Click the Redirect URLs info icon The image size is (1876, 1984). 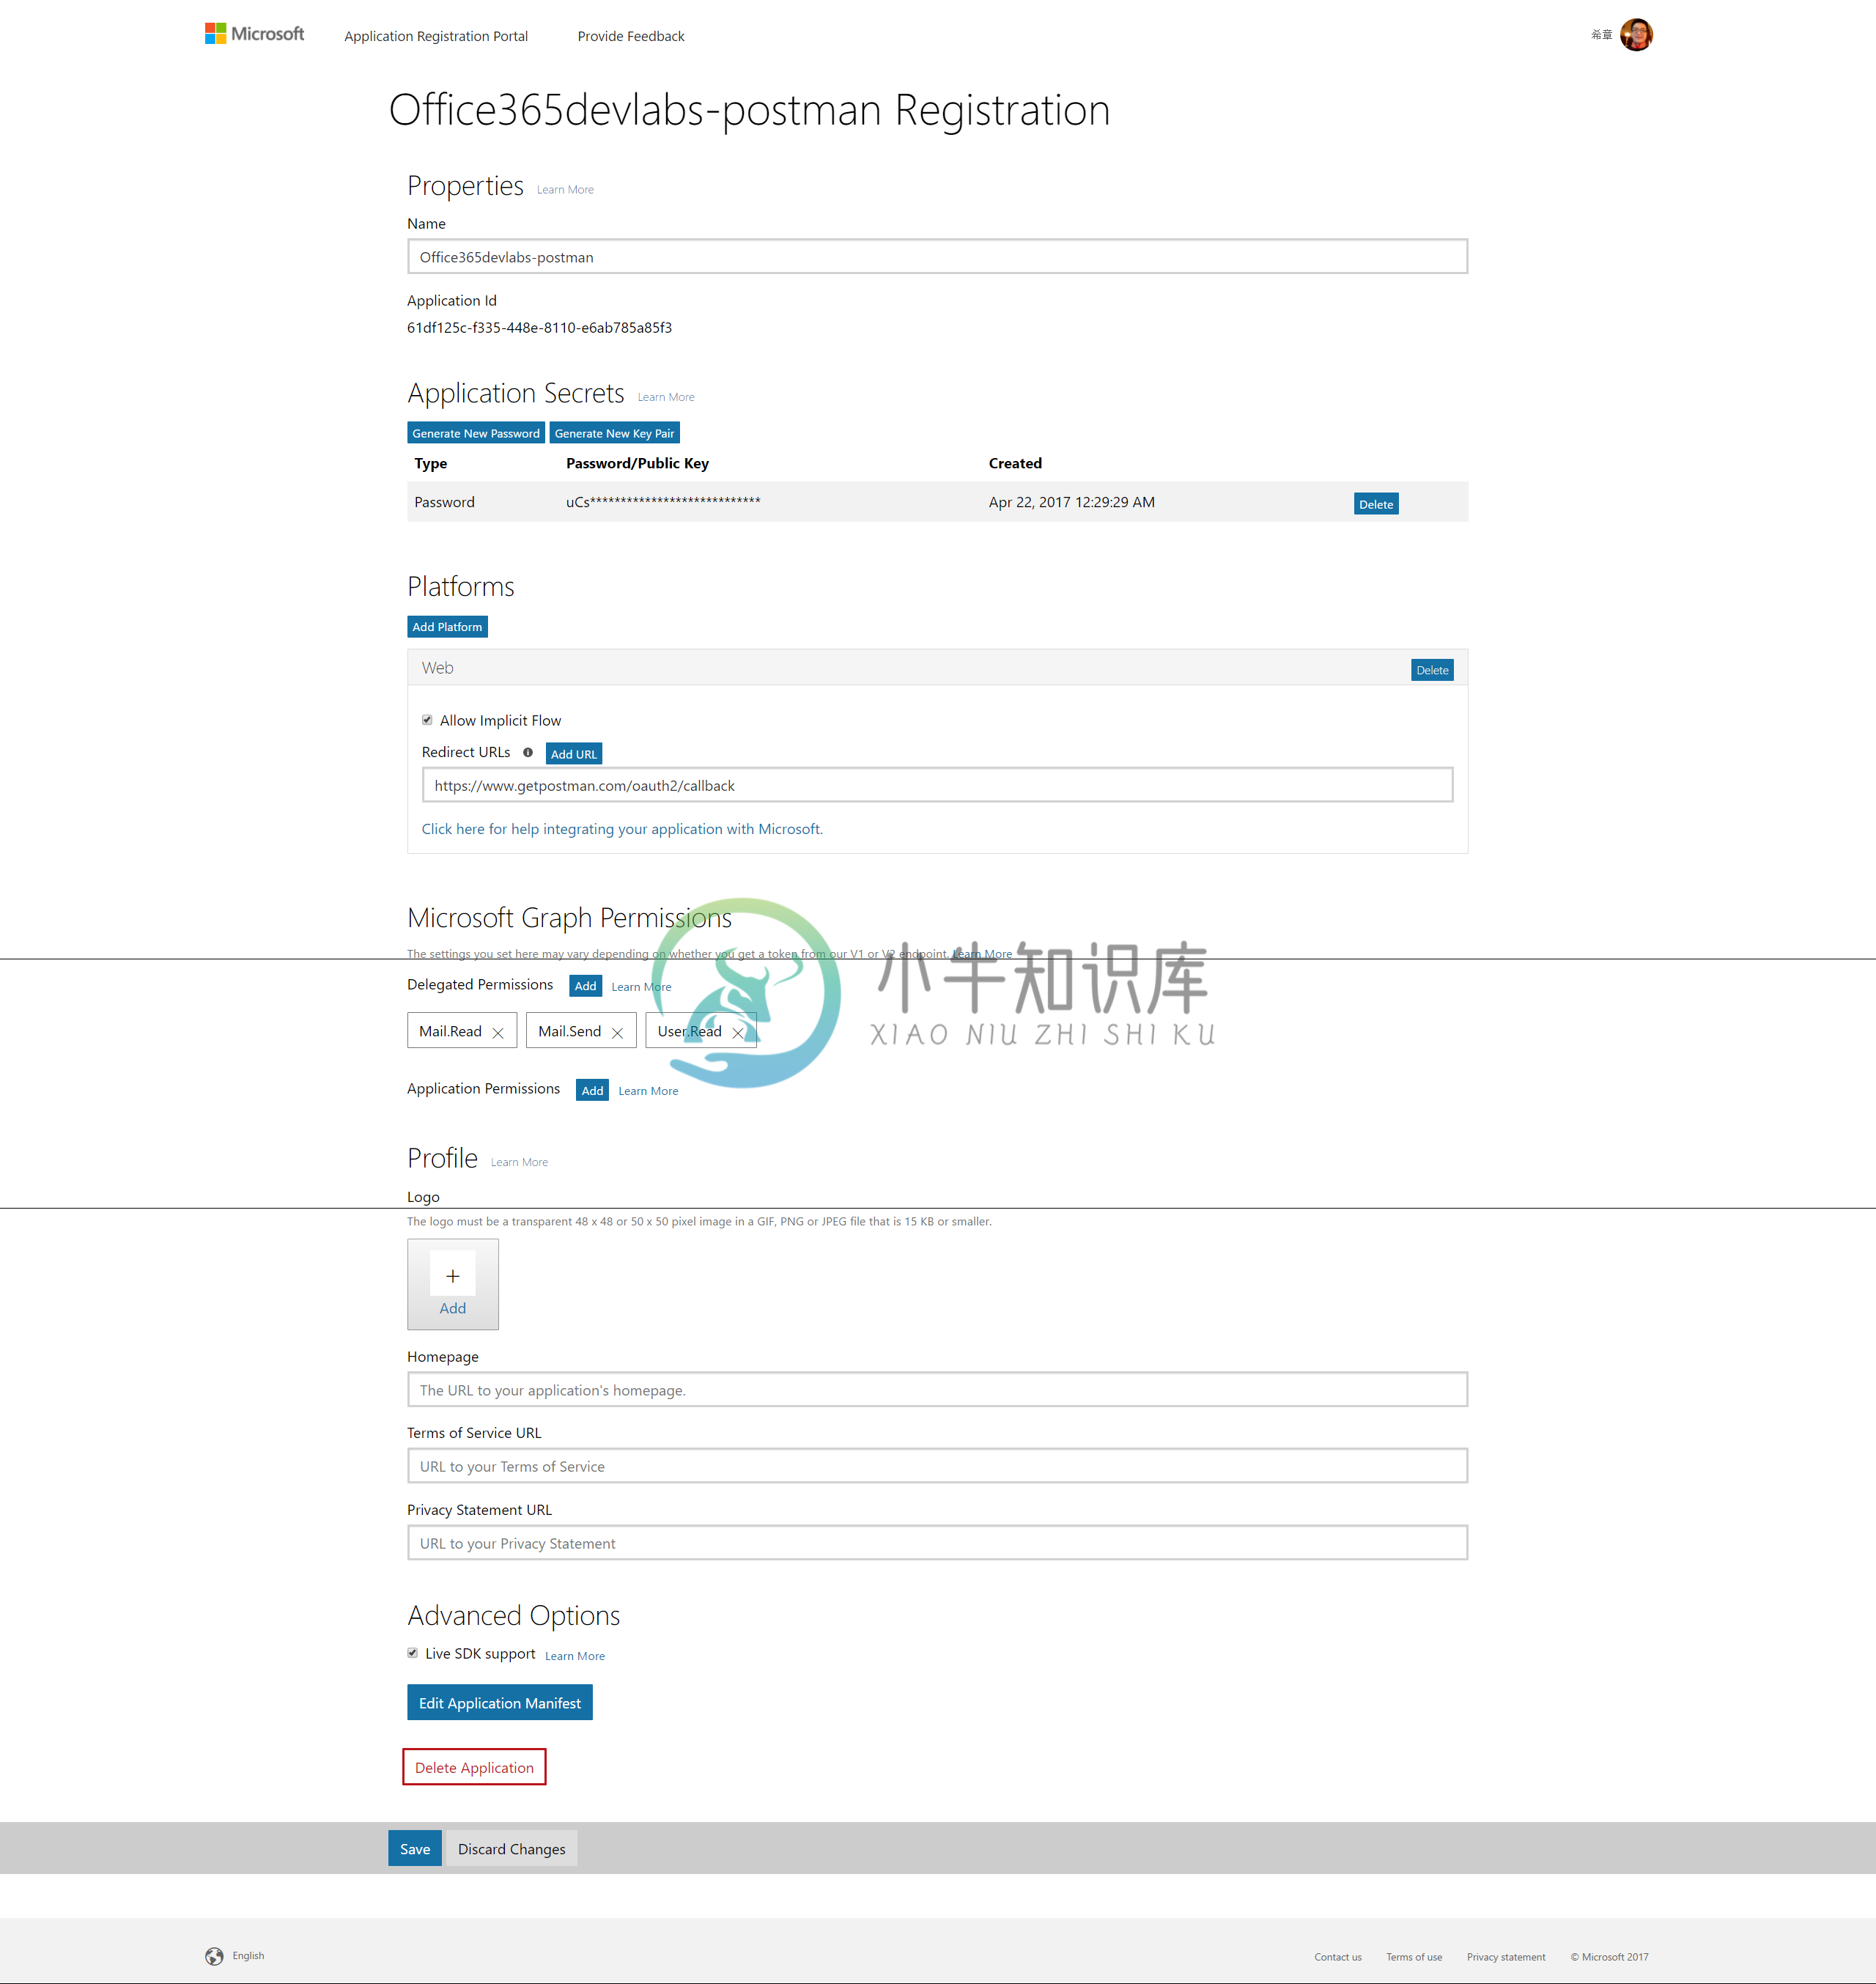(x=527, y=752)
